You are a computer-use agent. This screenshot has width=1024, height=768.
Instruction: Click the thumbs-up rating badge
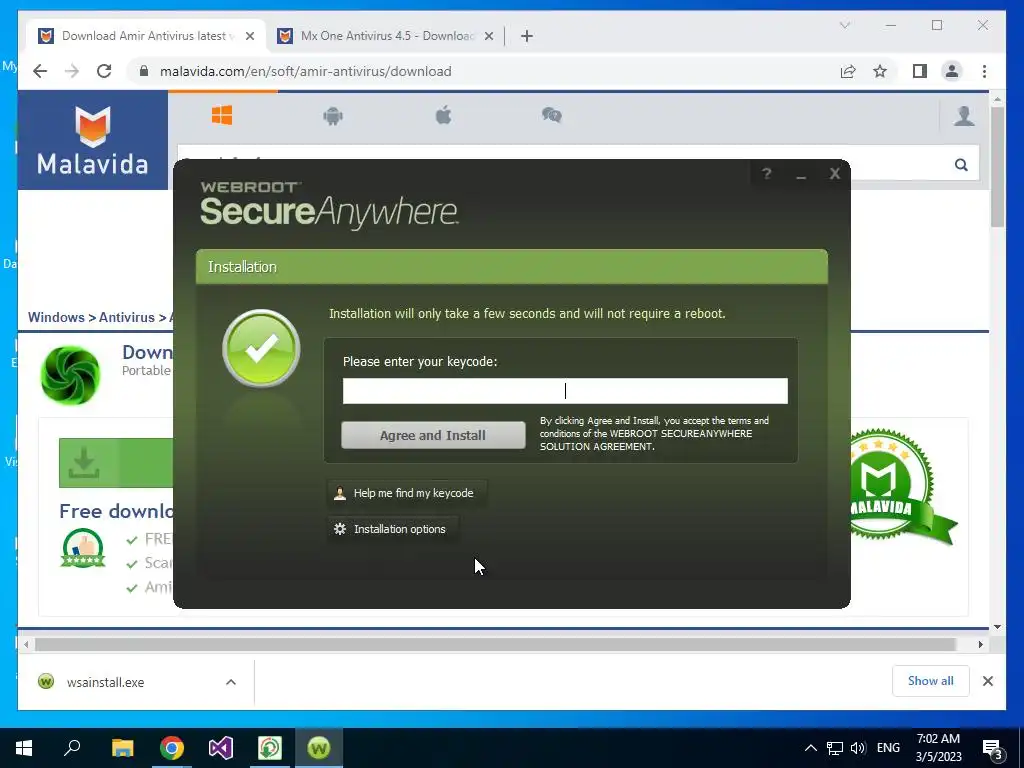coord(83,547)
